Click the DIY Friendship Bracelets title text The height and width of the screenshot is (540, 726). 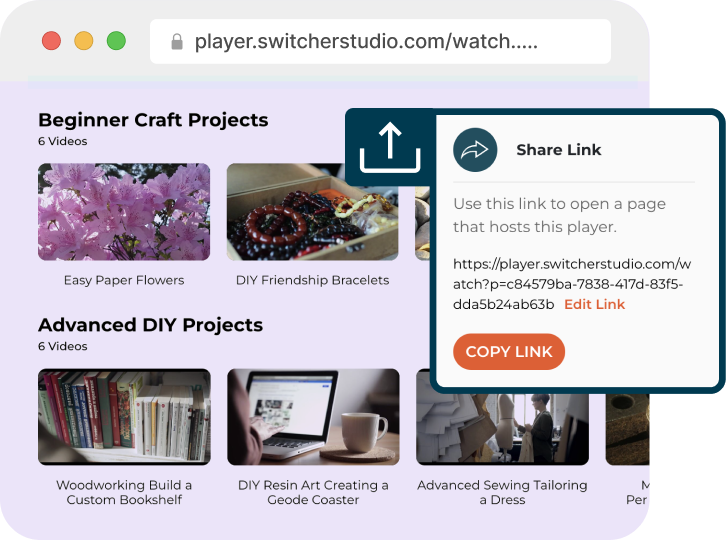(312, 280)
